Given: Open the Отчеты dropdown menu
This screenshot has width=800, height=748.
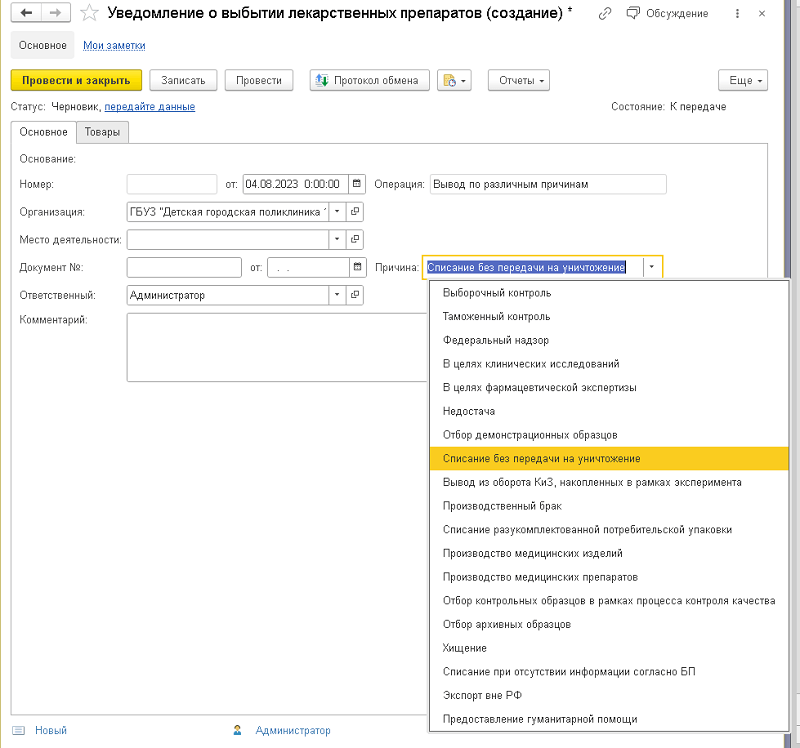Looking at the screenshot, I should (x=518, y=81).
